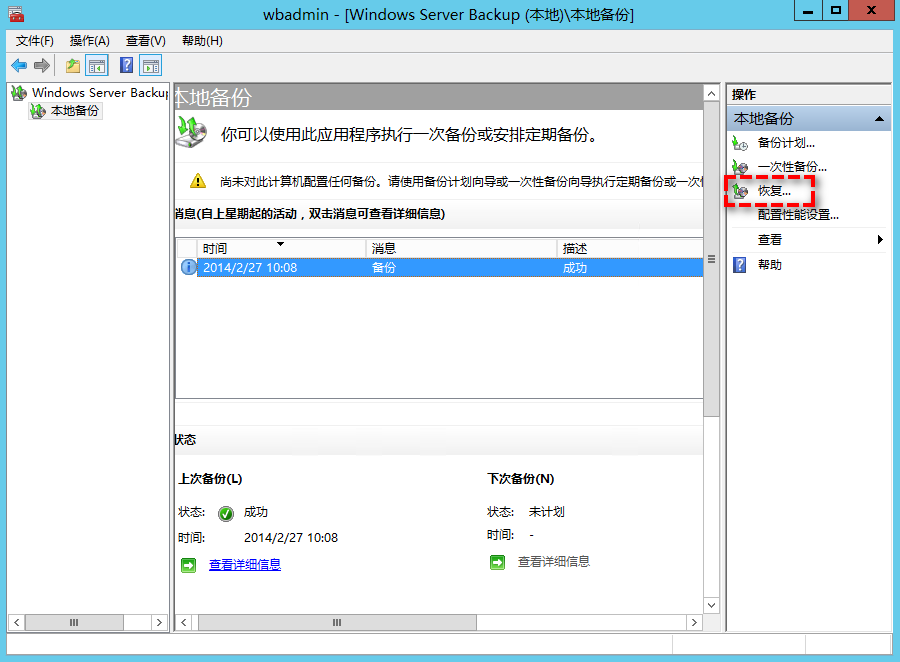
Task: Launch 一次性备份... wizard
Action: point(792,167)
